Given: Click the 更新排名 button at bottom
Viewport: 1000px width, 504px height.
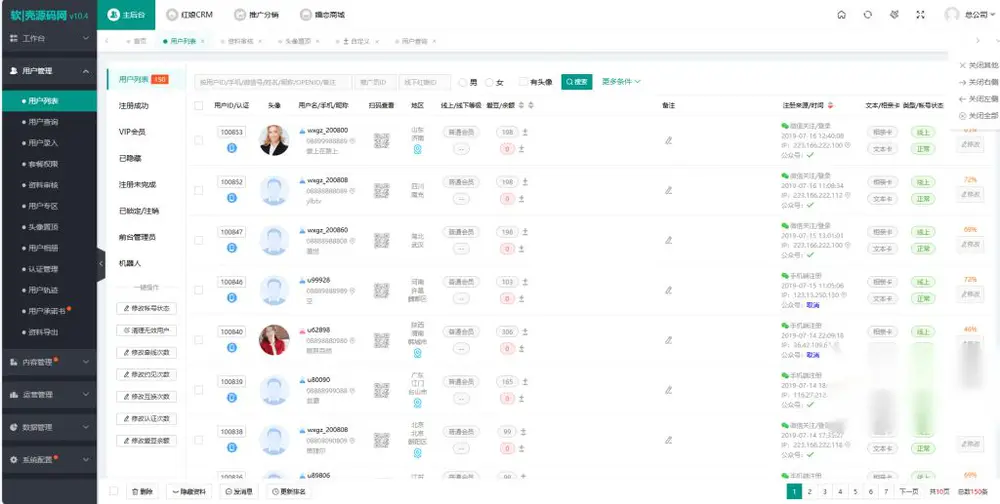Looking at the screenshot, I should 289,491.
